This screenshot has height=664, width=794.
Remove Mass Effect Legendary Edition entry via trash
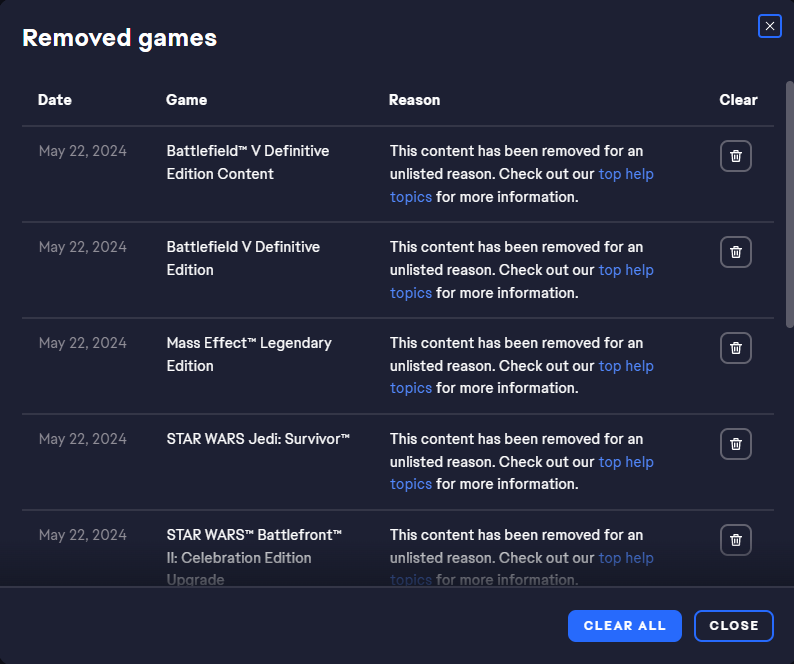[x=736, y=348]
